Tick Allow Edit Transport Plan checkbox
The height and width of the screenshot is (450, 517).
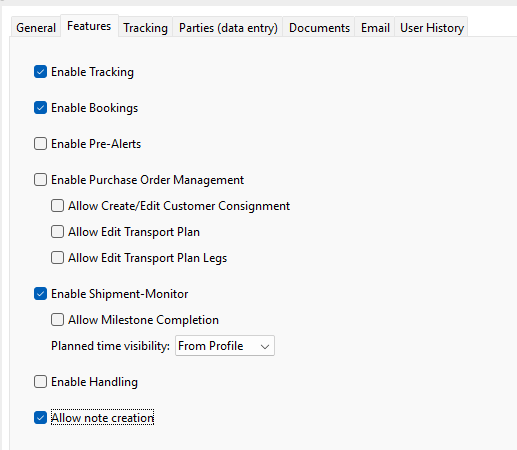[57, 232]
